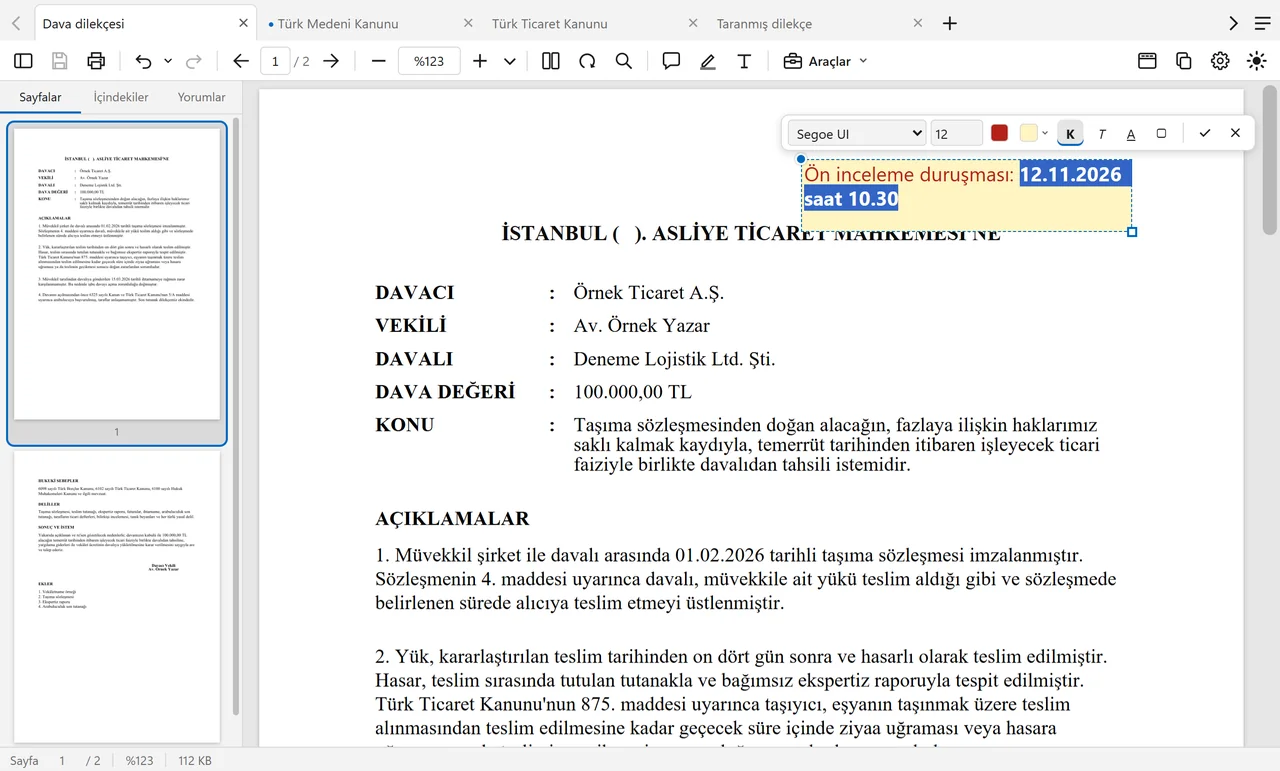The width and height of the screenshot is (1280, 771).
Task: Confirm the annotation with checkmark
Action: click(1205, 133)
